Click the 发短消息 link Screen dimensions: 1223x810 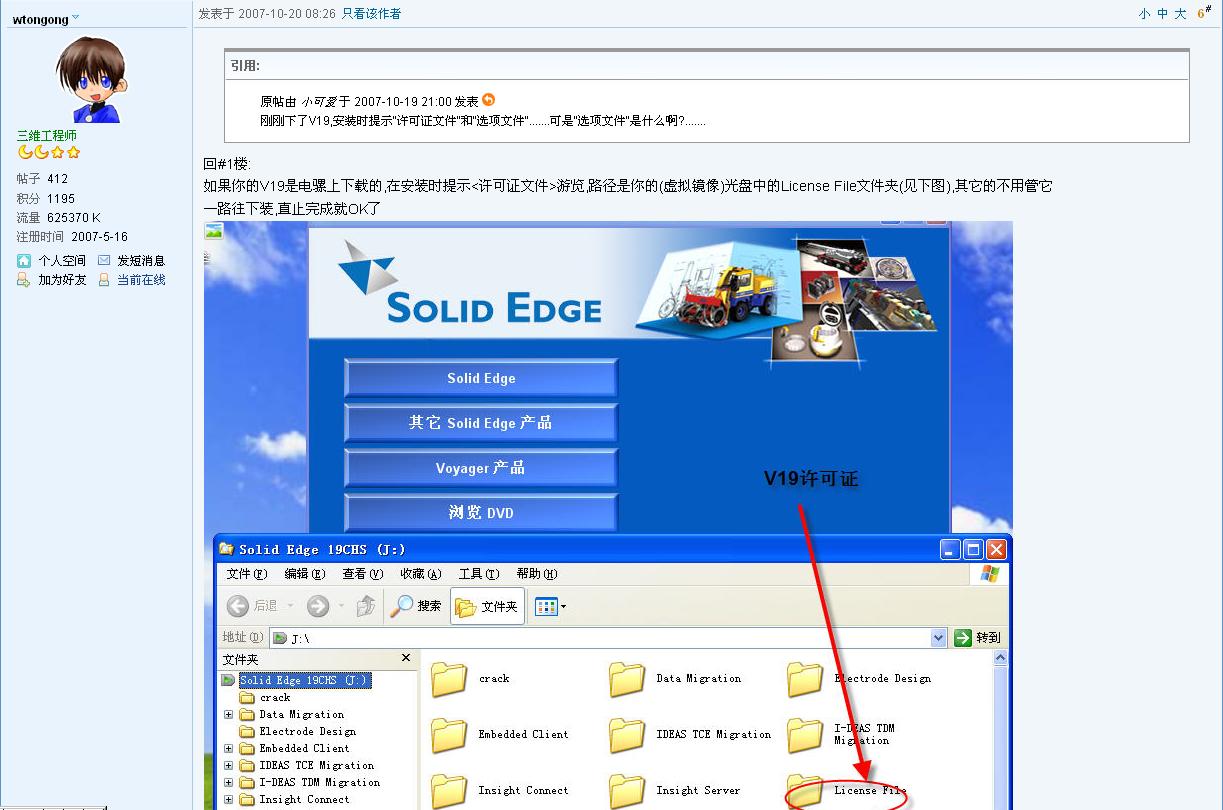[141, 261]
